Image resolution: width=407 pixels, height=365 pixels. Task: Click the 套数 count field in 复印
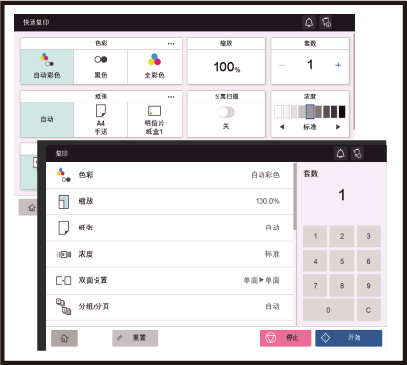pyautogui.click(x=342, y=195)
